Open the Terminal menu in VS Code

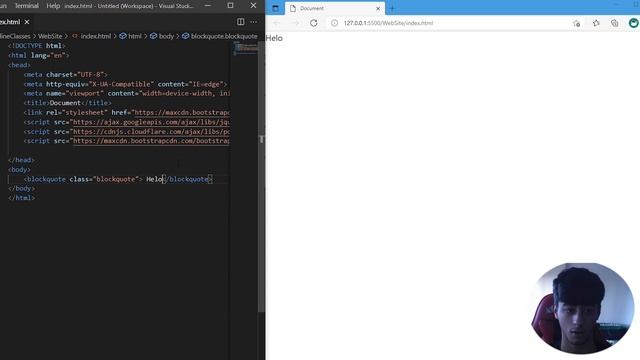point(27,6)
